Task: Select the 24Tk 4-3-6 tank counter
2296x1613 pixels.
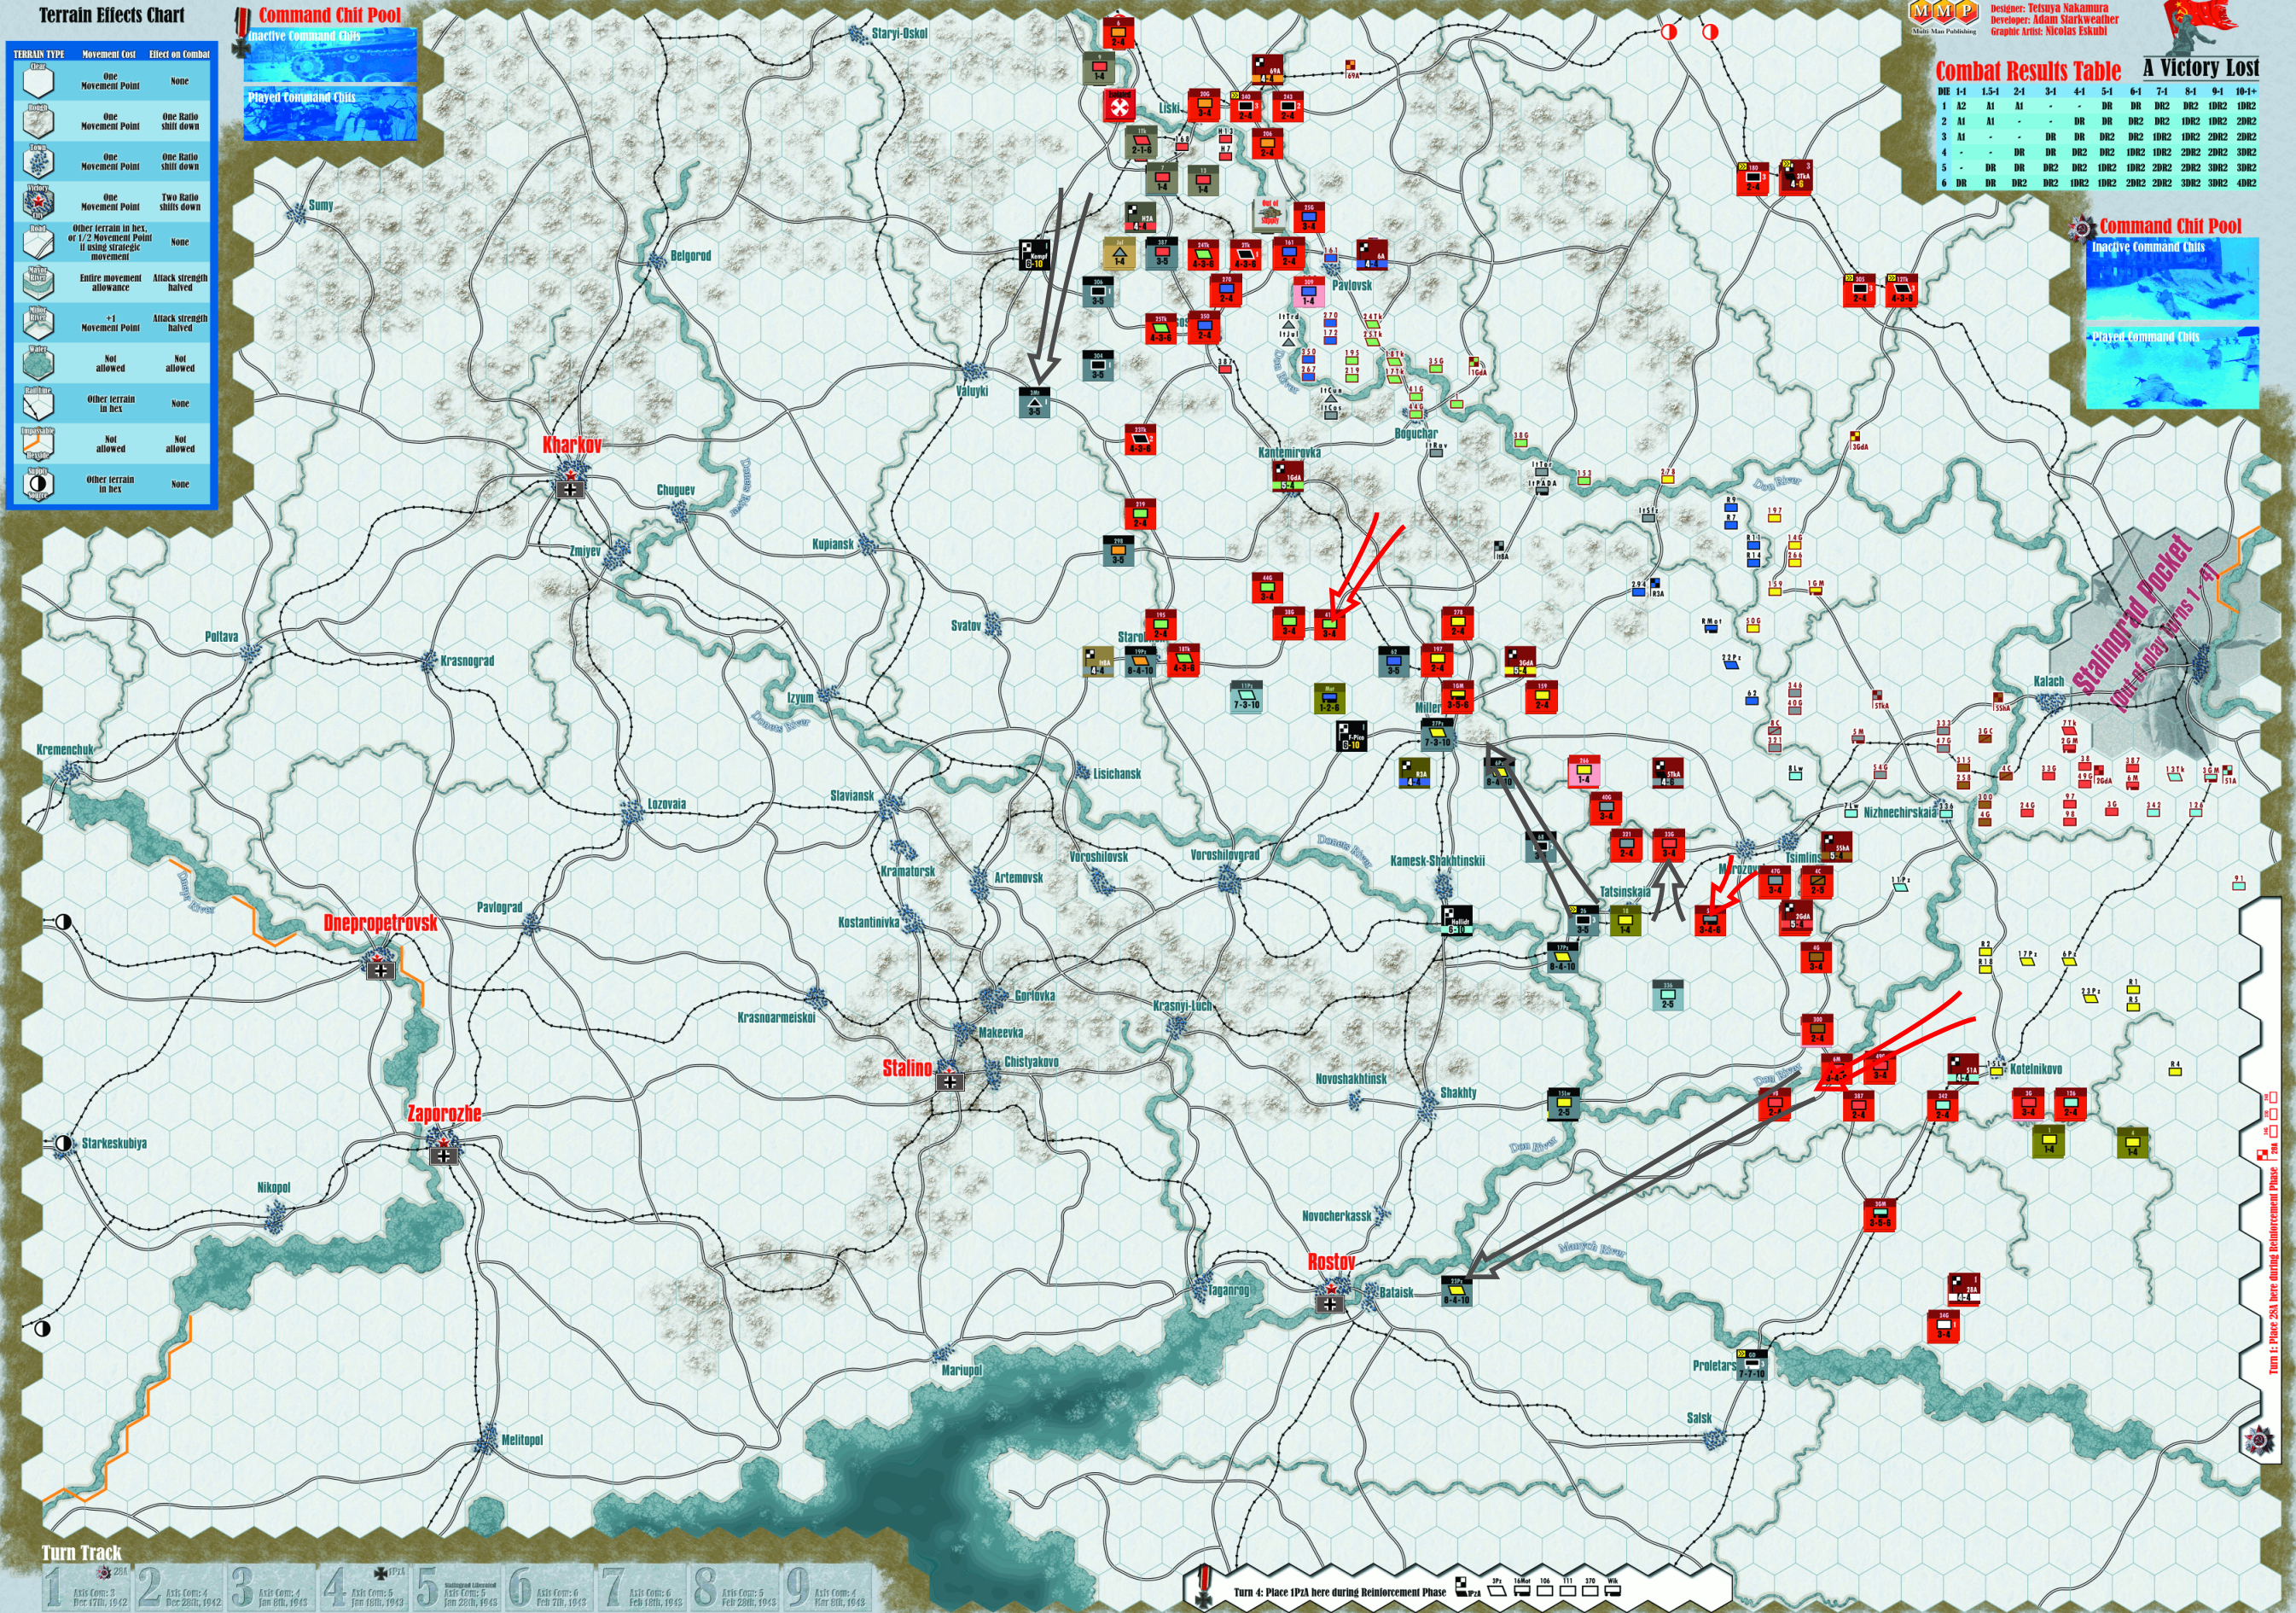Action: pos(1203,255)
